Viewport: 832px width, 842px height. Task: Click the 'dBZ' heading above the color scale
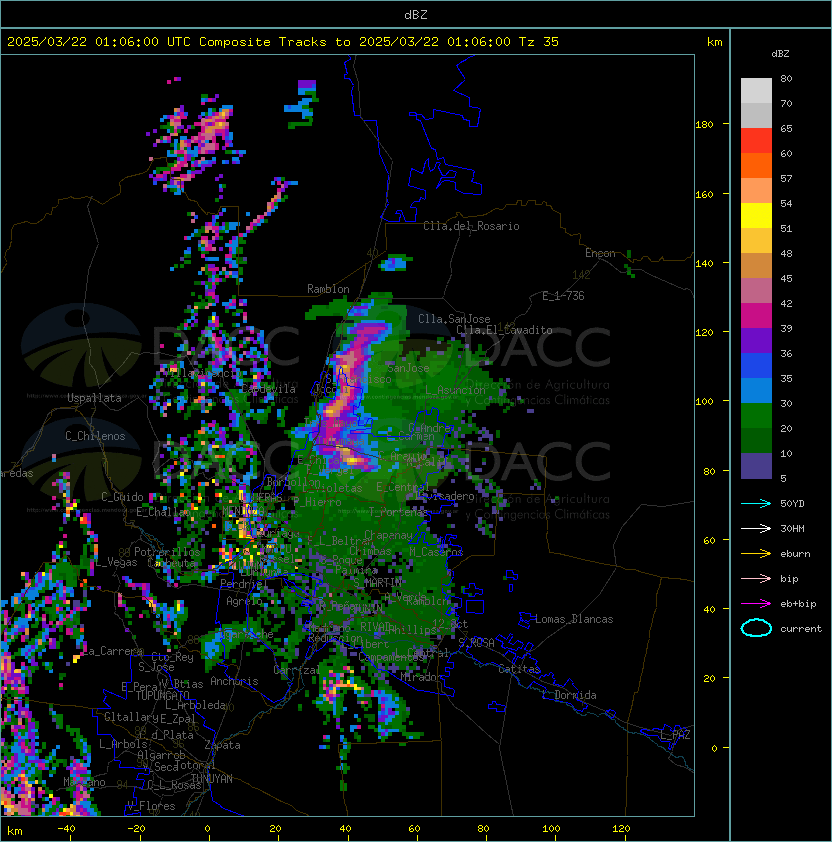pyautogui.click(x=780, y=54)
